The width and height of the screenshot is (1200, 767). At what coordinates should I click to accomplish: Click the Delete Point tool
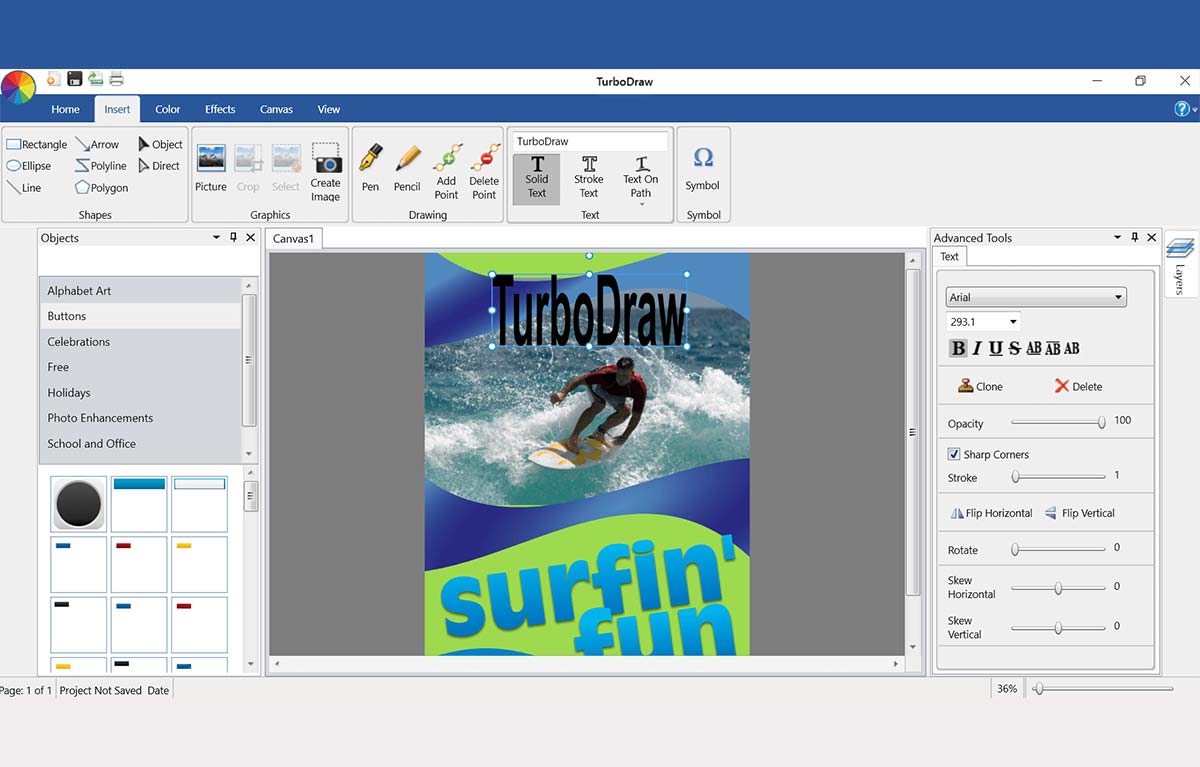(x=484, y=172)
